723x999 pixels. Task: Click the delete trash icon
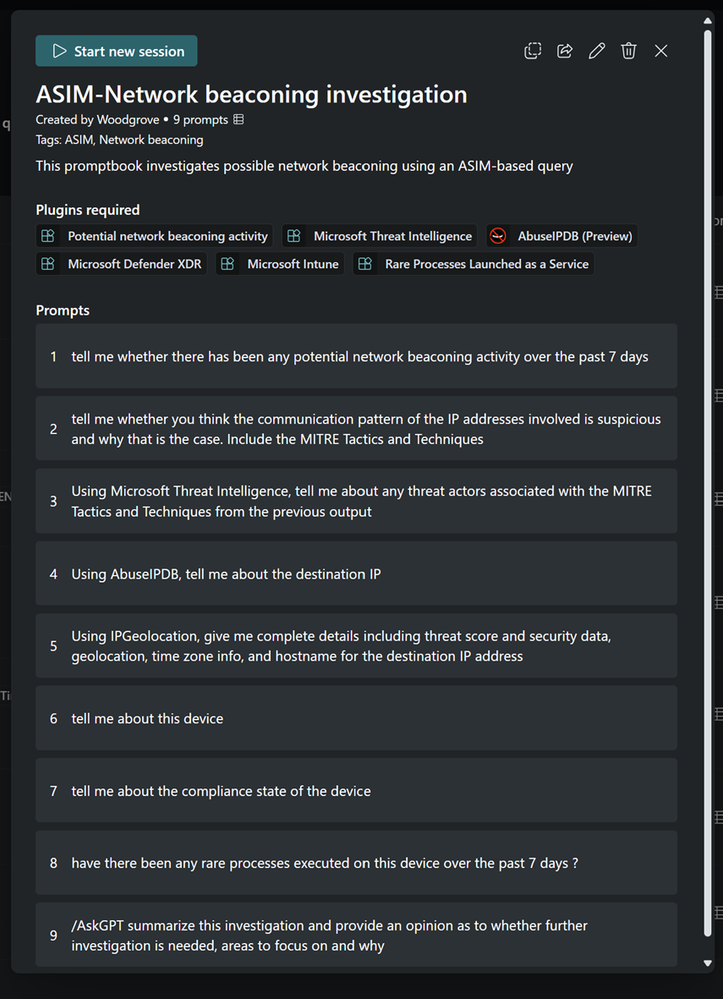(x=629, y=51)
